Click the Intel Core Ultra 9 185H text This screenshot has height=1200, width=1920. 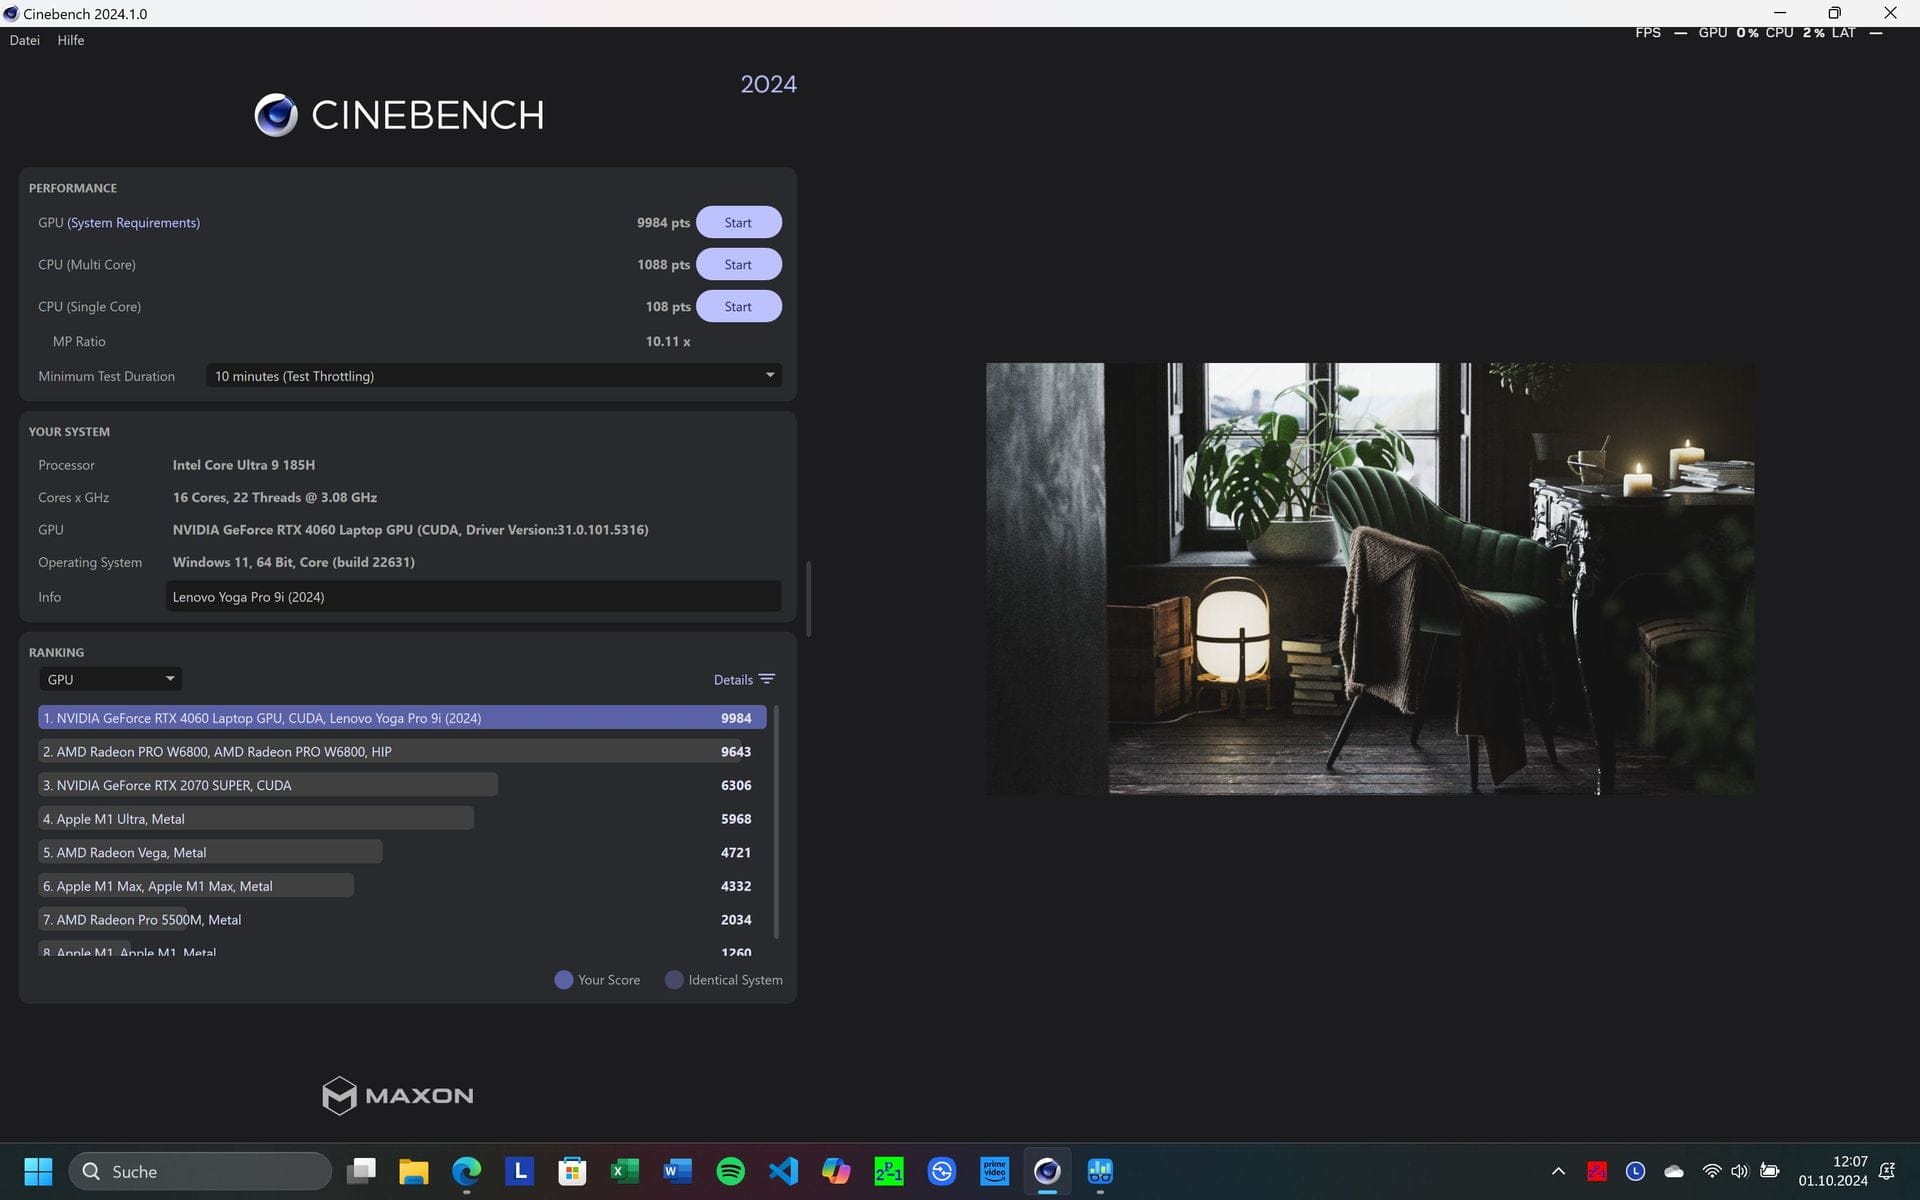(244, 465)
